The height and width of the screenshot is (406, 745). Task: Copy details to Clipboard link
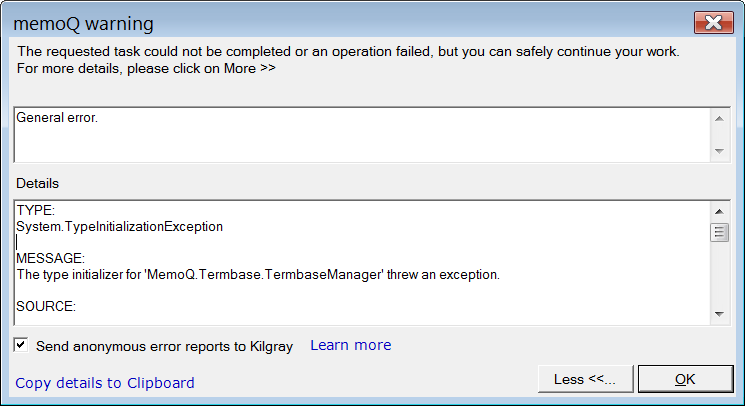[105, 383]
